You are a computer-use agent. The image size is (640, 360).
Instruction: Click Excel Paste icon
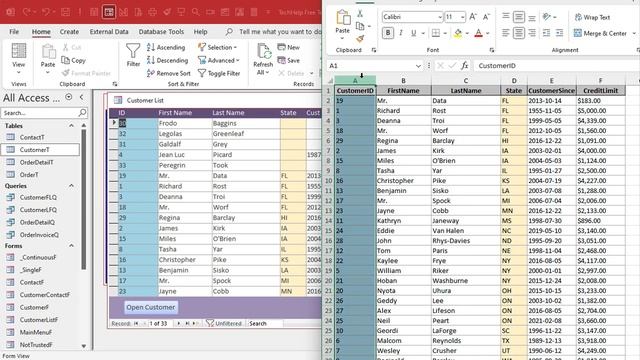[x=342, y=18]
